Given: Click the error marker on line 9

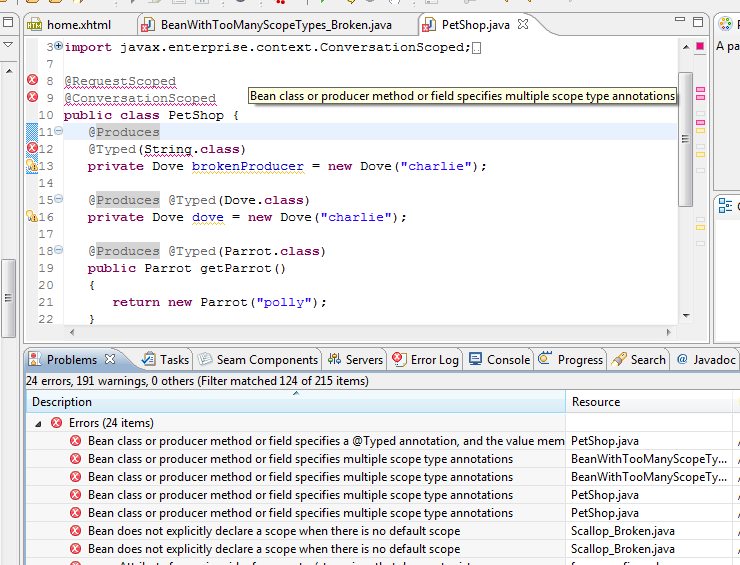Looking at the screenshot, I should click(32, 97).
